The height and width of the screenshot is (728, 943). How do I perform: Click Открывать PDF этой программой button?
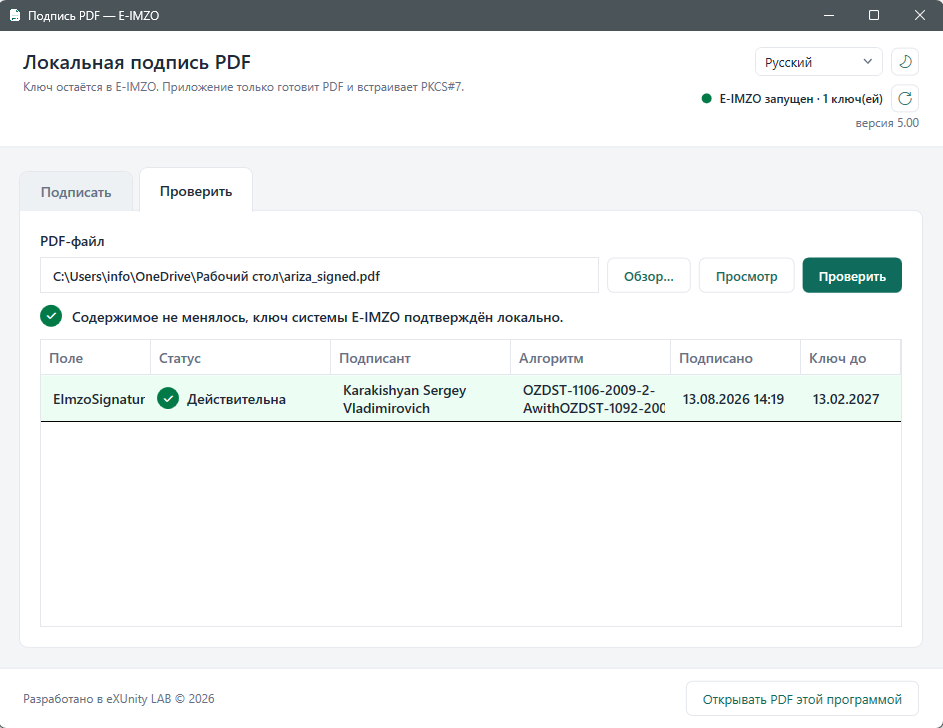802,699
